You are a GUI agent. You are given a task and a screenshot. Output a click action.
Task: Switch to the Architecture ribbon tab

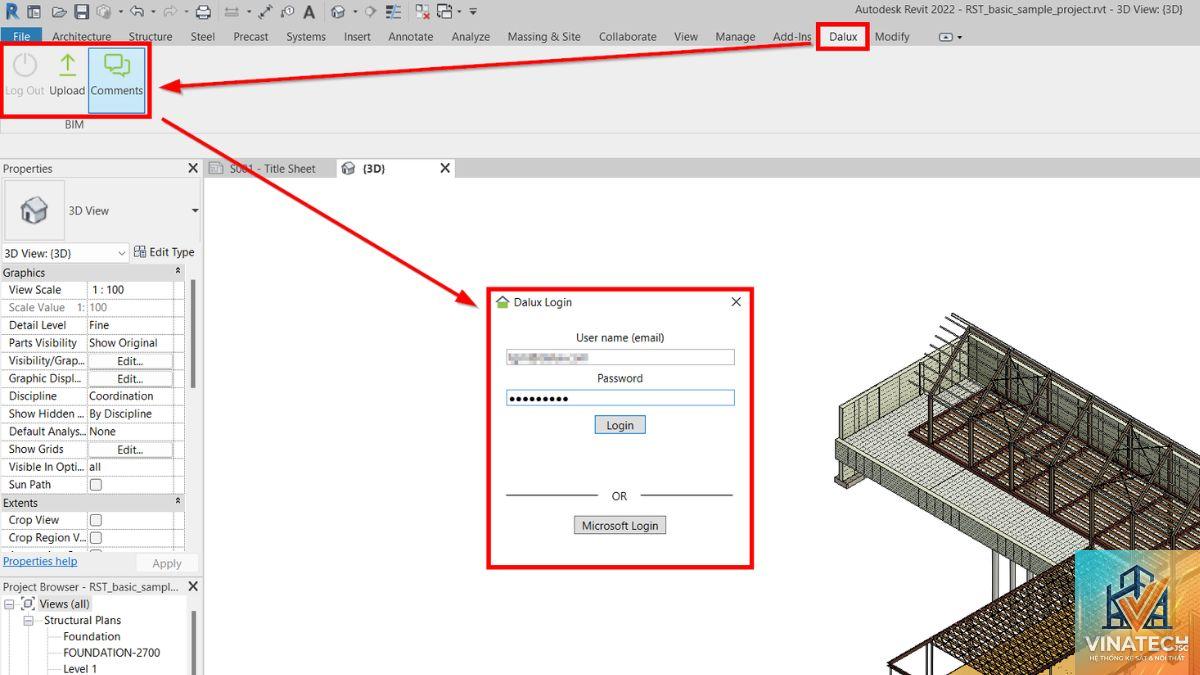pos(82,36)
